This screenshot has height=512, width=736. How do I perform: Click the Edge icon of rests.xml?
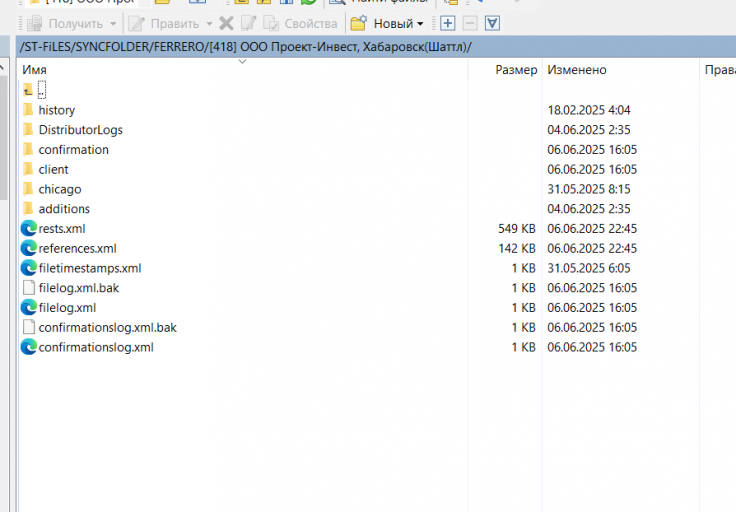[x=29, y=229]
